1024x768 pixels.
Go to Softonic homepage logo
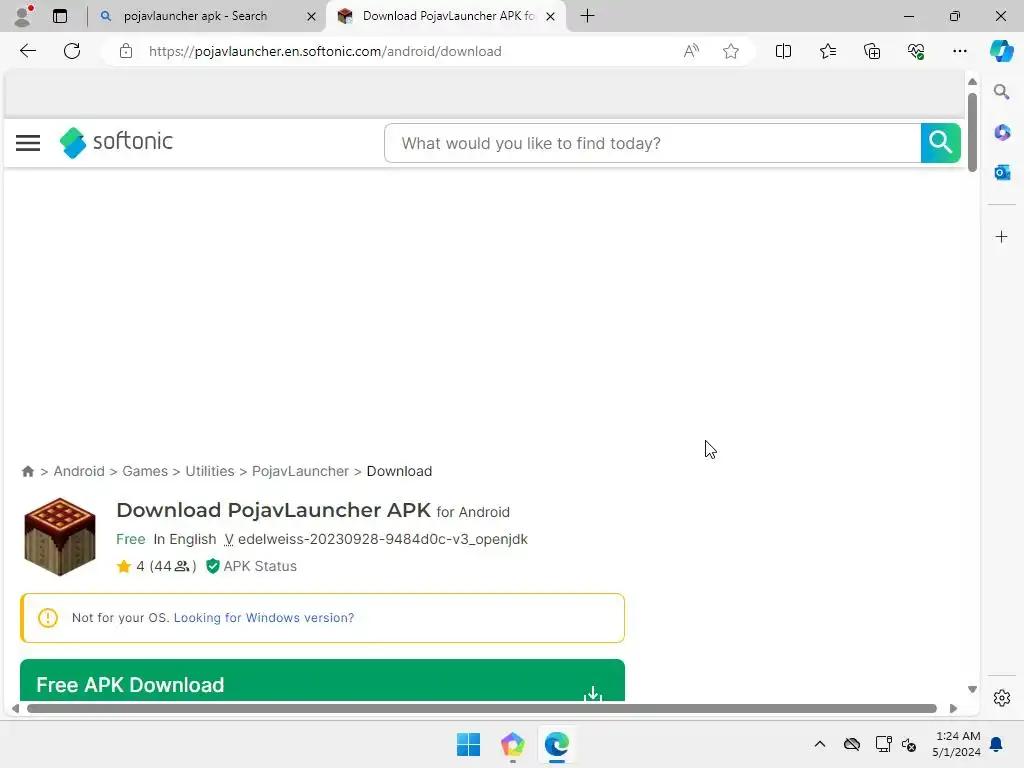pyautogui.click(x=116, y=142)
